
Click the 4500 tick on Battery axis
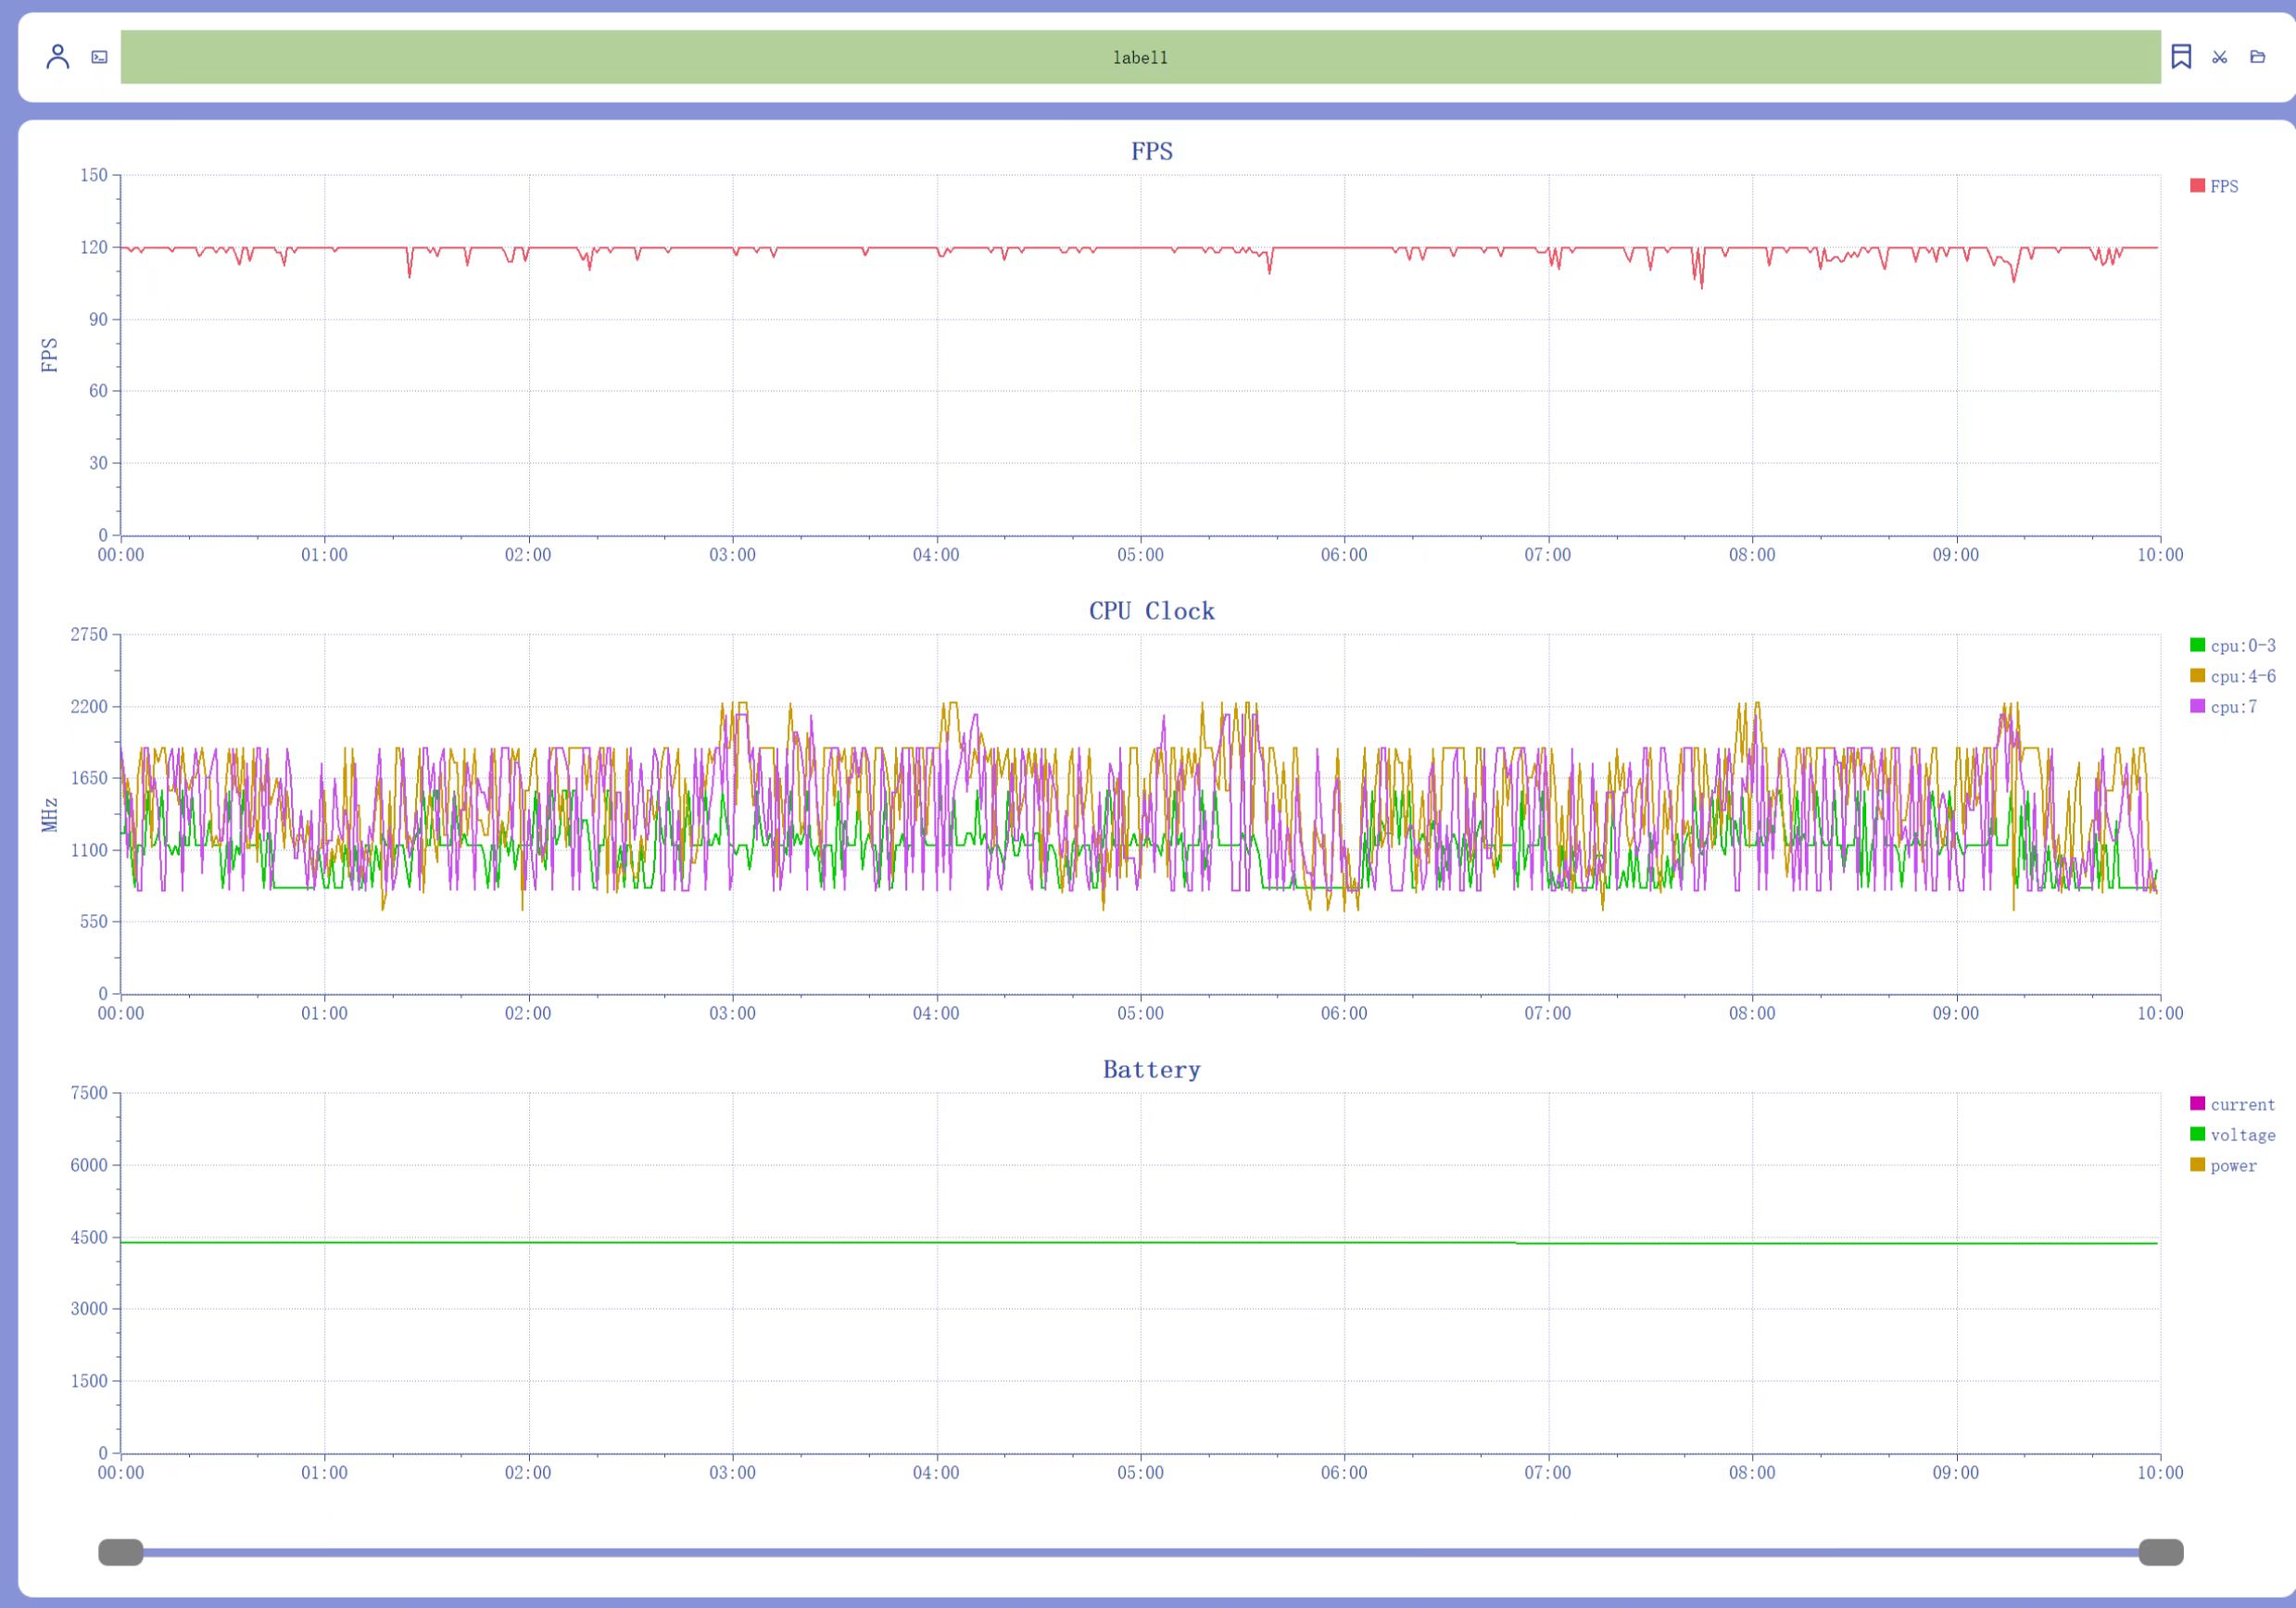click(89, 1238)
